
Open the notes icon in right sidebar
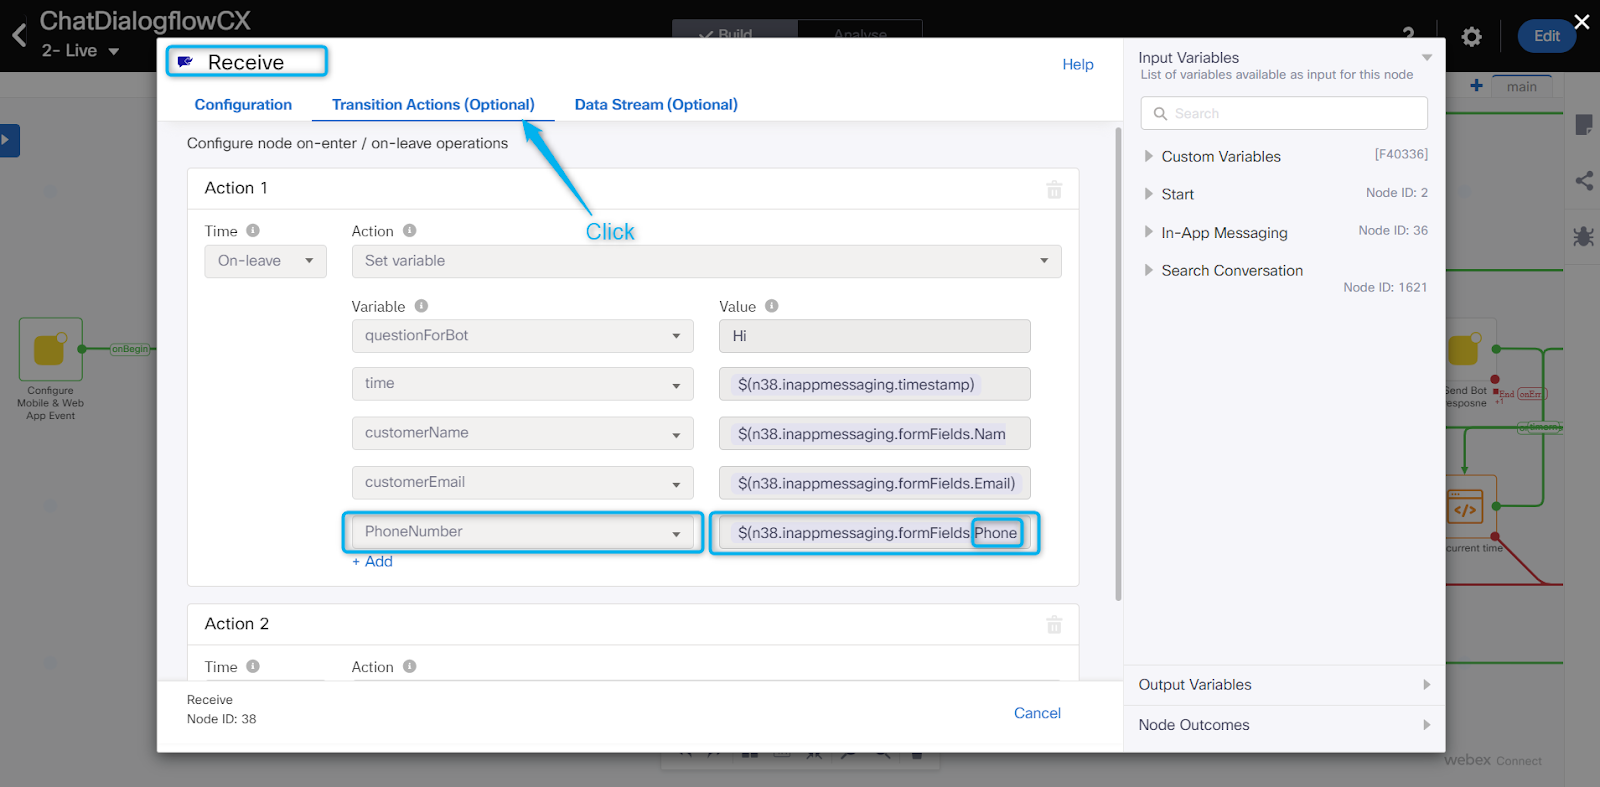[x=1584, y=125]
